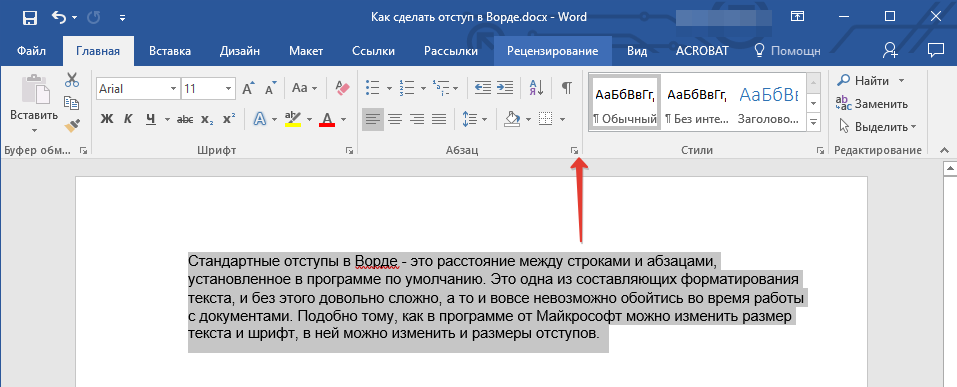
Task: Toggle bold Ж formatting
Action: coord(107,119)
